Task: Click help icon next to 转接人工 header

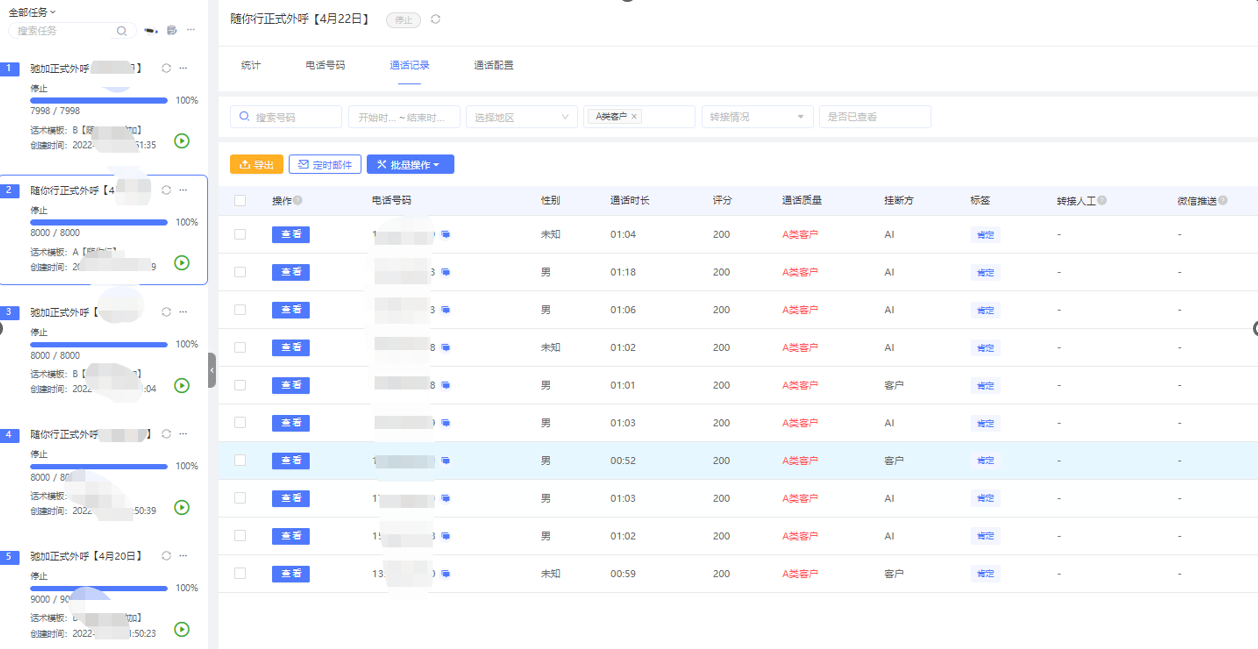Action: [x=1102, y=201]
